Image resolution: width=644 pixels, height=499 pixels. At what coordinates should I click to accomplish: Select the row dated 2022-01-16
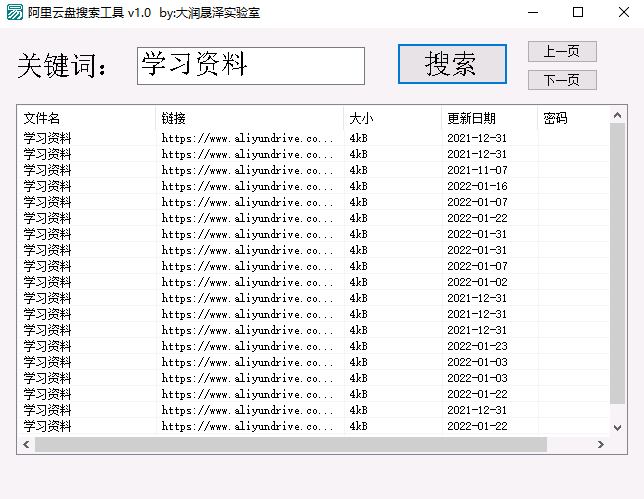[313, 186]
